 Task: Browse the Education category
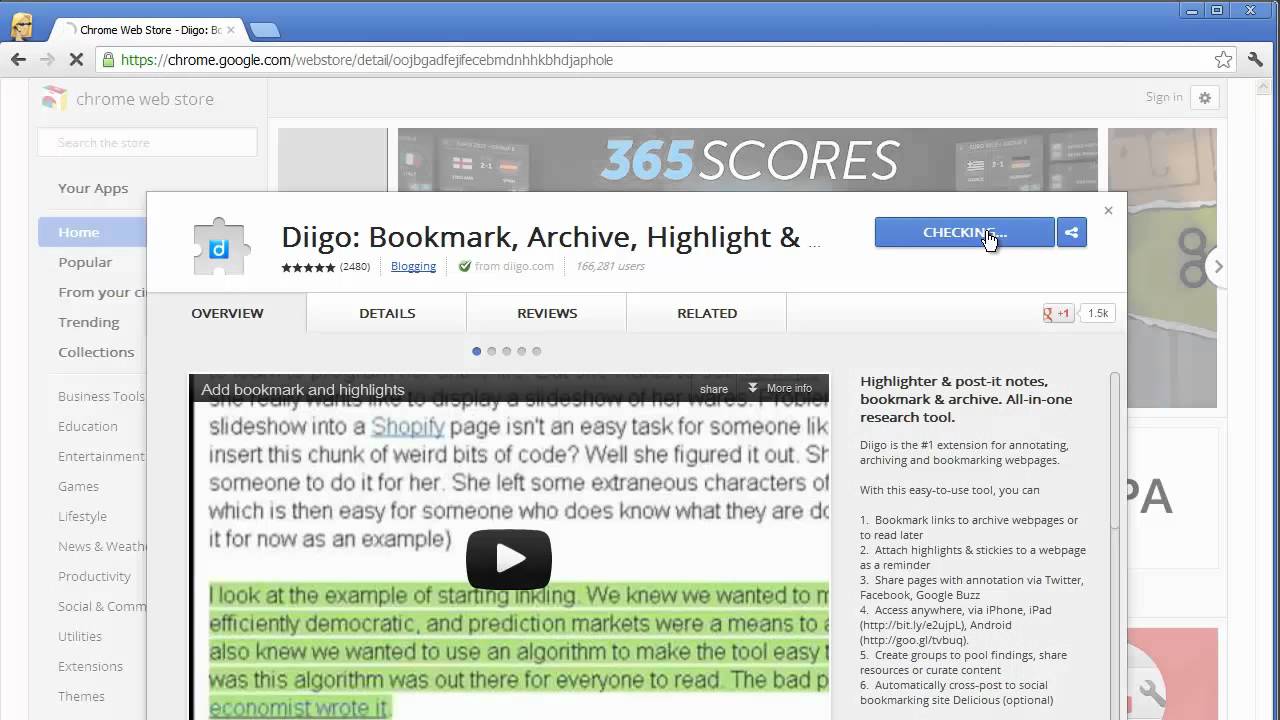pos(88,426)
